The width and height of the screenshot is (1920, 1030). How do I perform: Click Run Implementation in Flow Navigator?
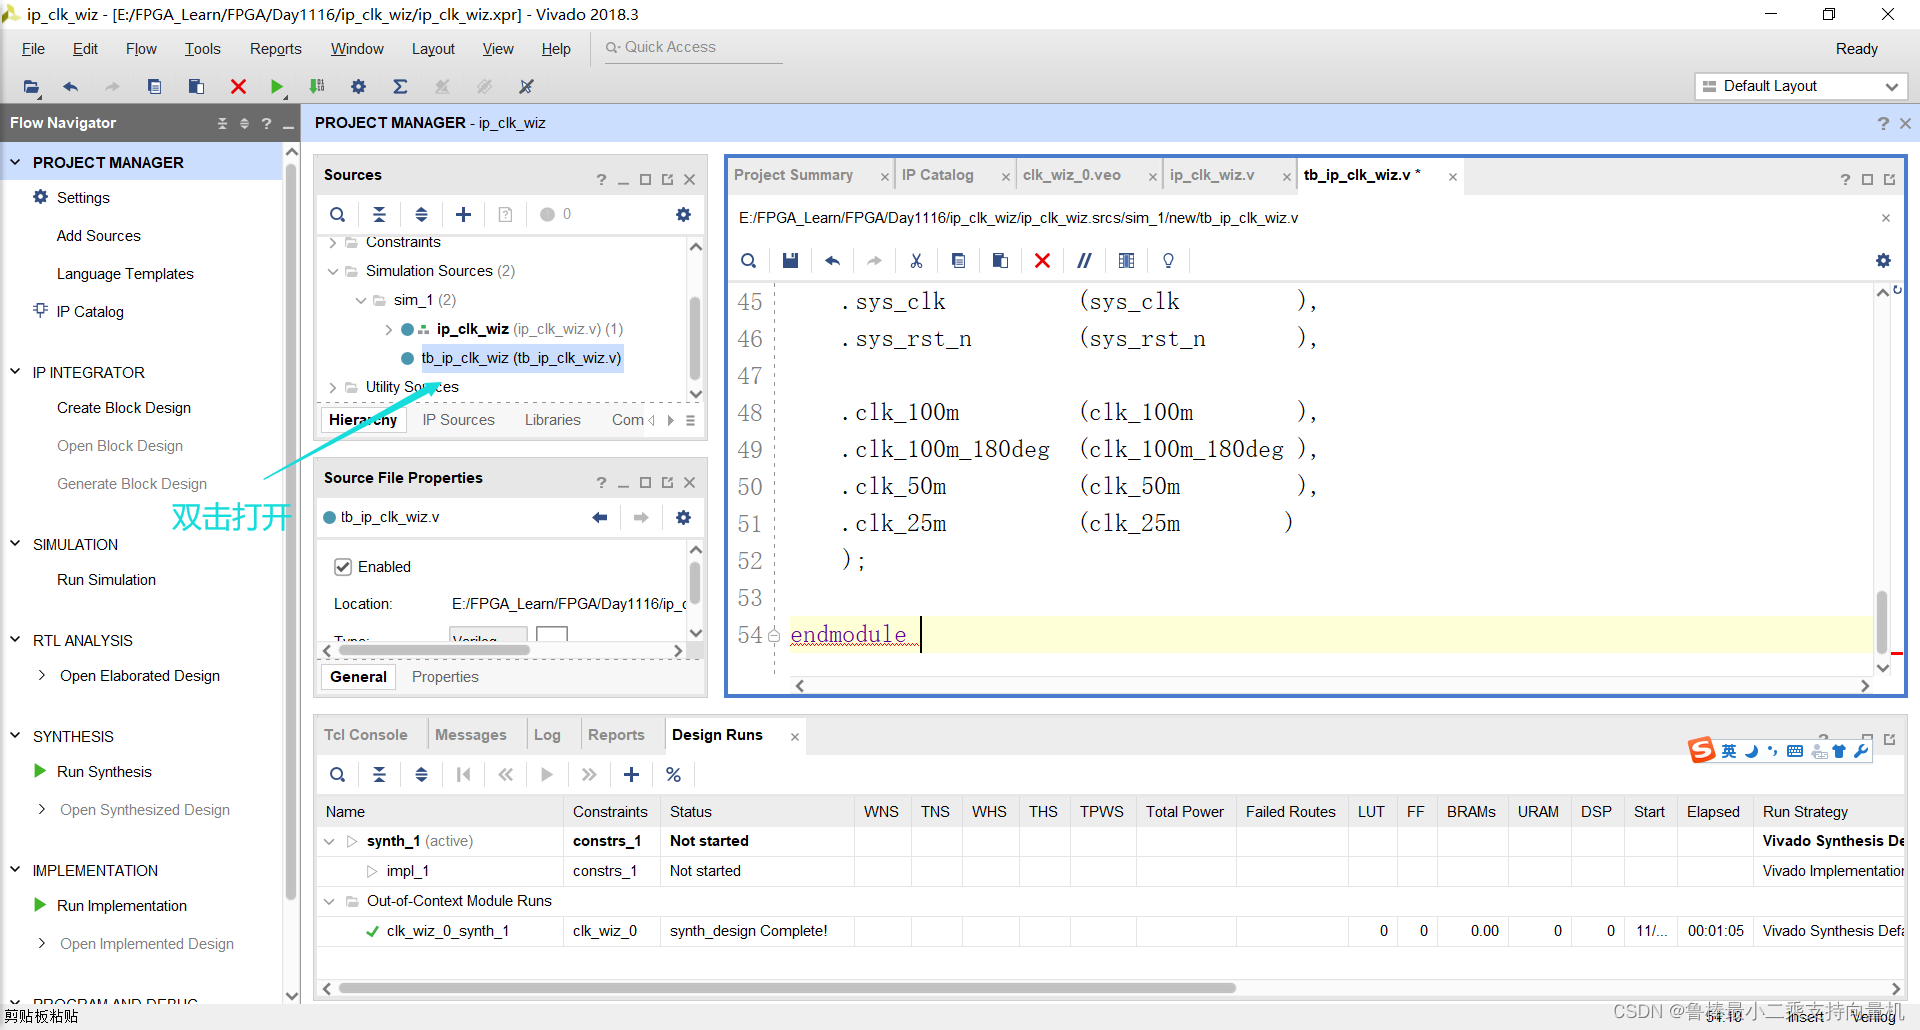coord(122,906)
